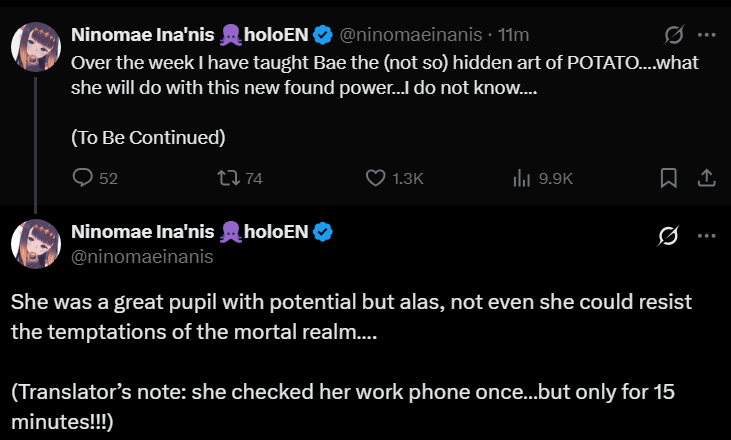The image size is (731, 440).
Task: Open the more options menu on the first tweet
Action: [x=706, y=35]
